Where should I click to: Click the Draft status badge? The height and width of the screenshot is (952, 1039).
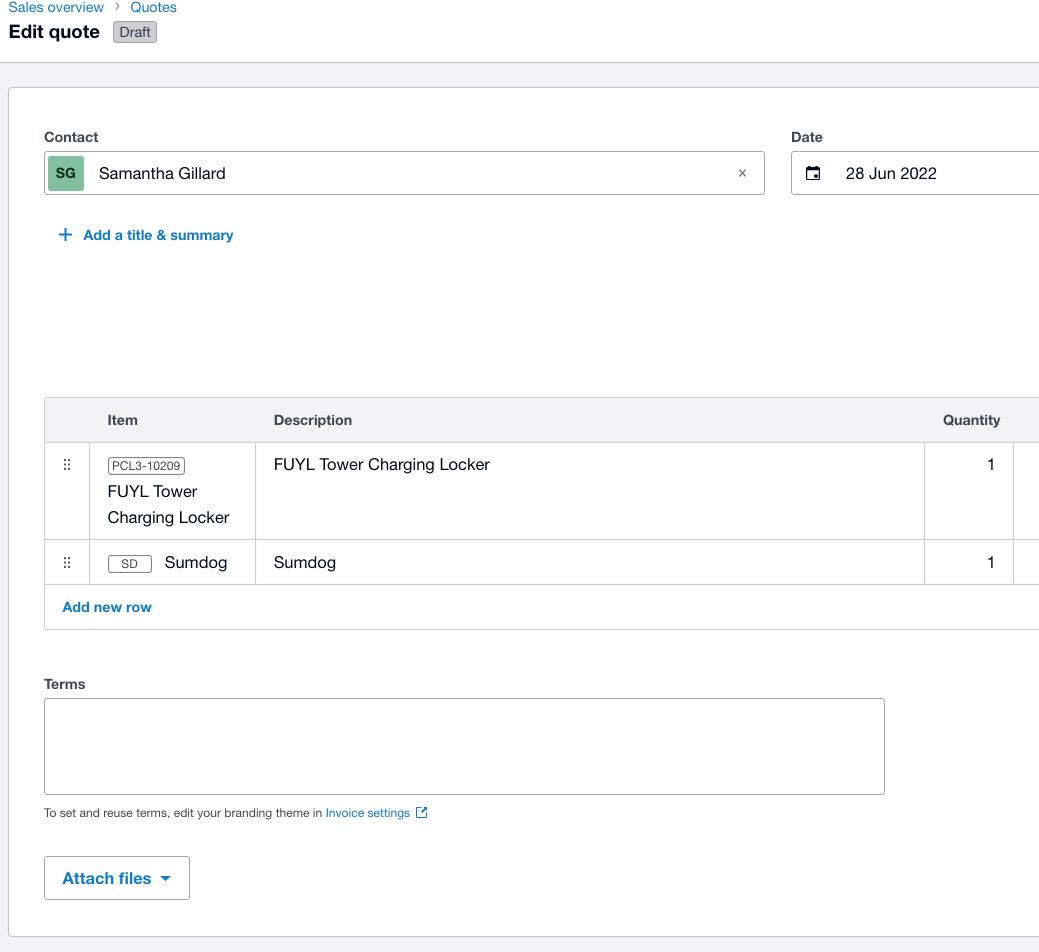pyautogui.click(x=135, y=32)
